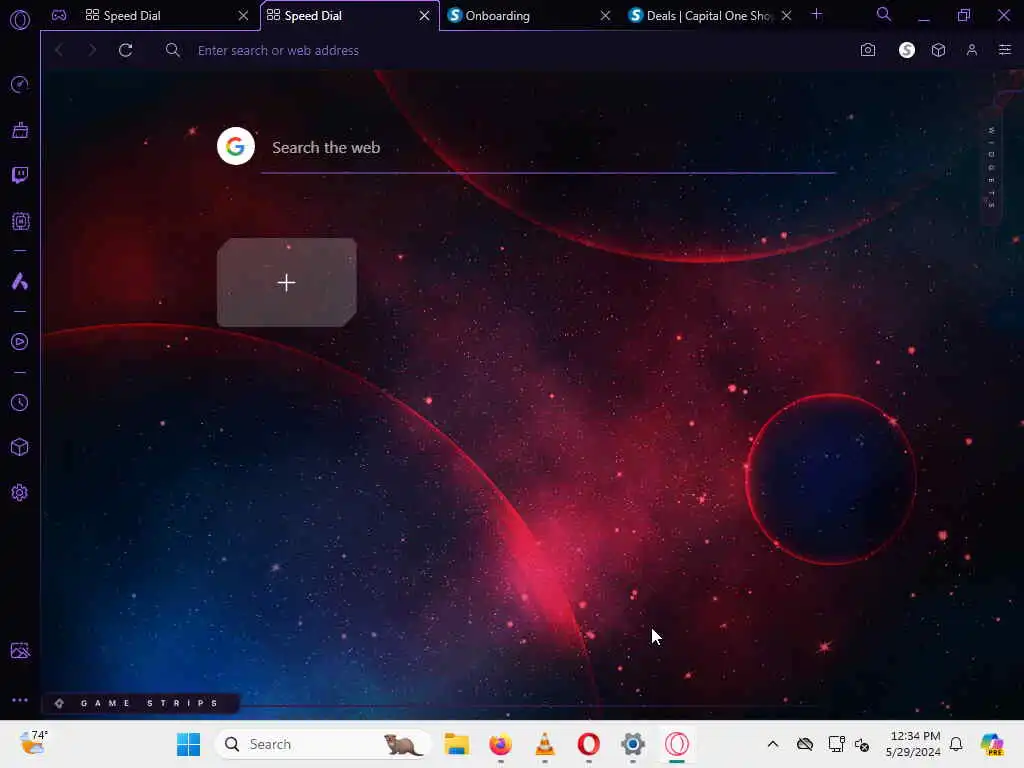This screenshot has height=768, width=1024.
Task: Reload the current page
Action: [125, 50]
